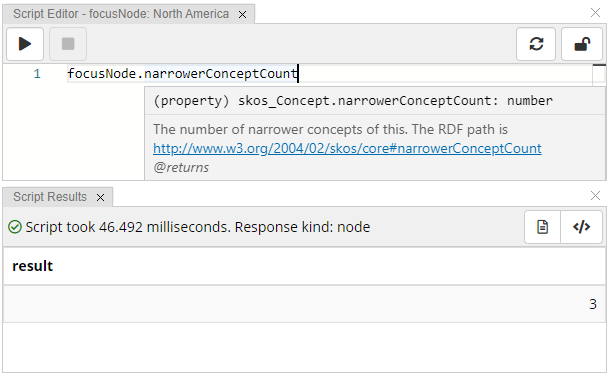Click the property signature tooltip text
This screenshot has height=375, width=609.
[x=353, y=101]
